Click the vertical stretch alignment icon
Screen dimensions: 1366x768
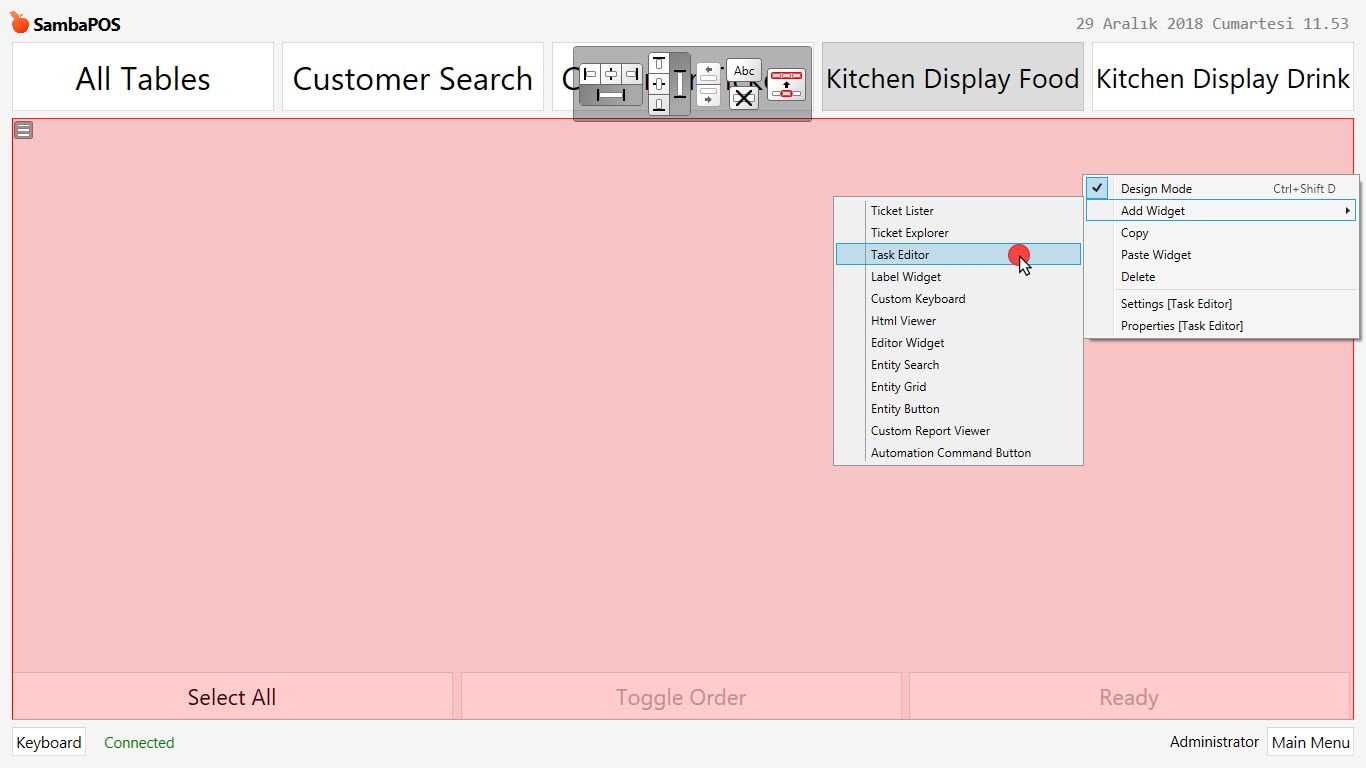680,84
